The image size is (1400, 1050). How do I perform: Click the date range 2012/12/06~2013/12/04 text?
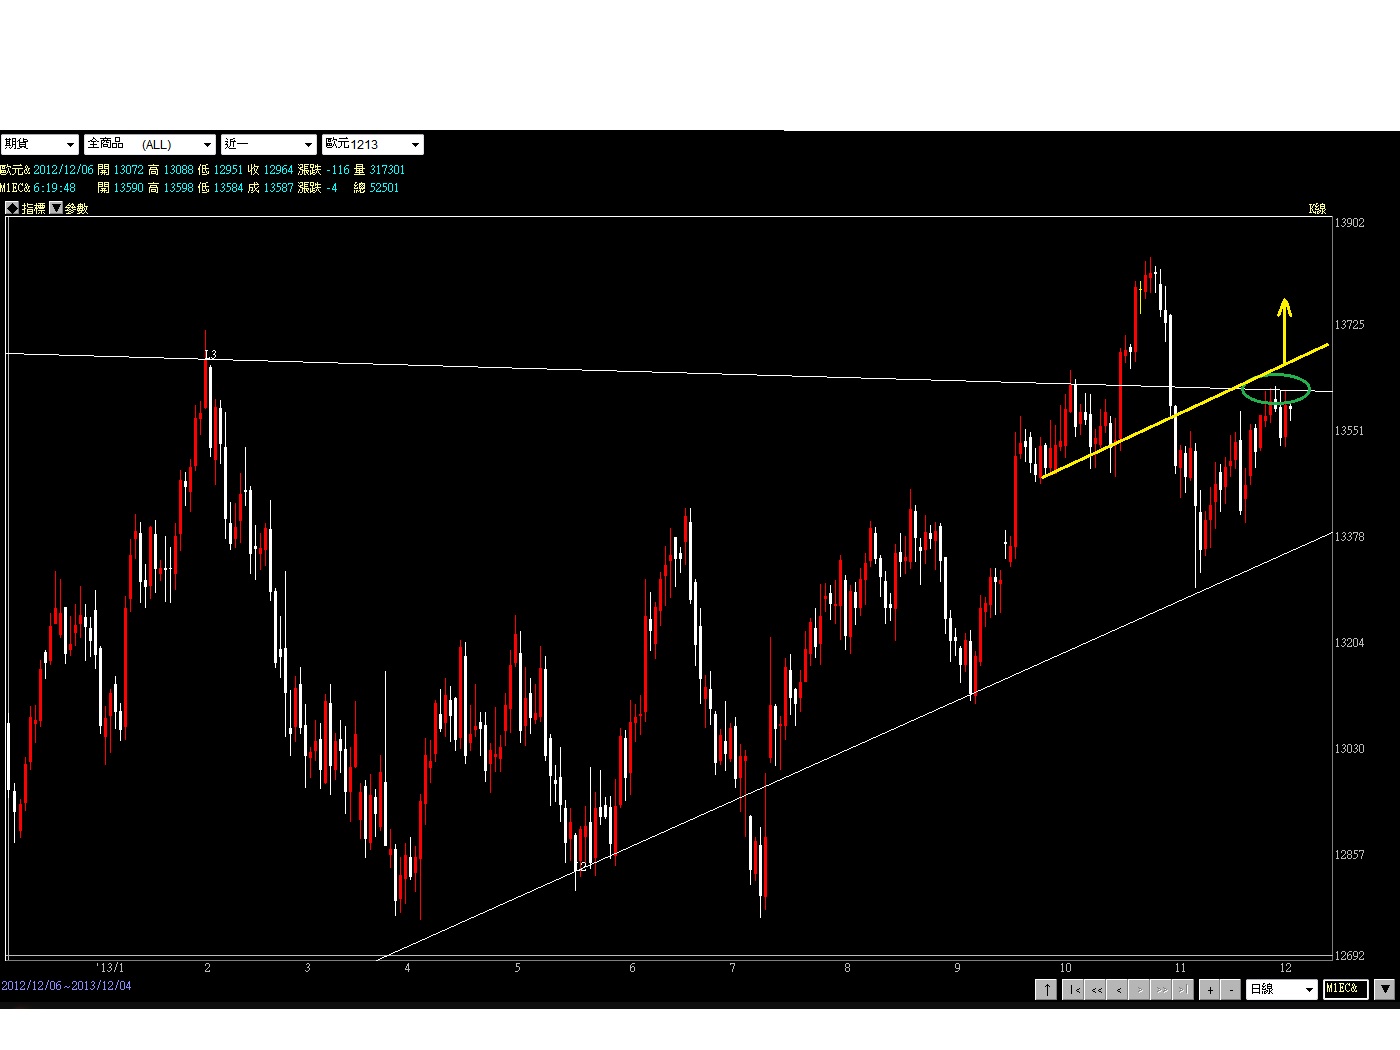coord(66,986)
